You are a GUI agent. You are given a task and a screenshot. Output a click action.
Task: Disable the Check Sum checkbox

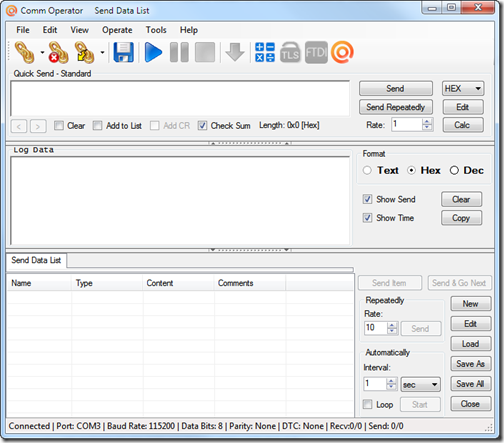[202, 126]
